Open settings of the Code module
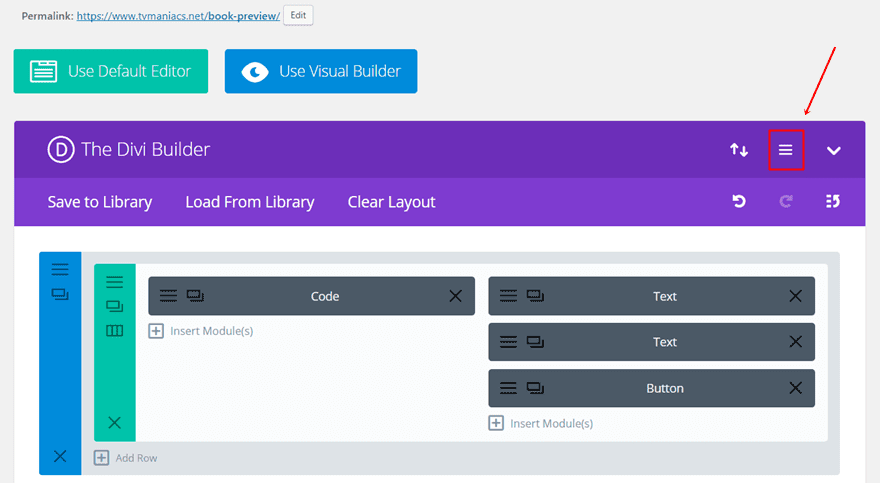 click(168, 296)
